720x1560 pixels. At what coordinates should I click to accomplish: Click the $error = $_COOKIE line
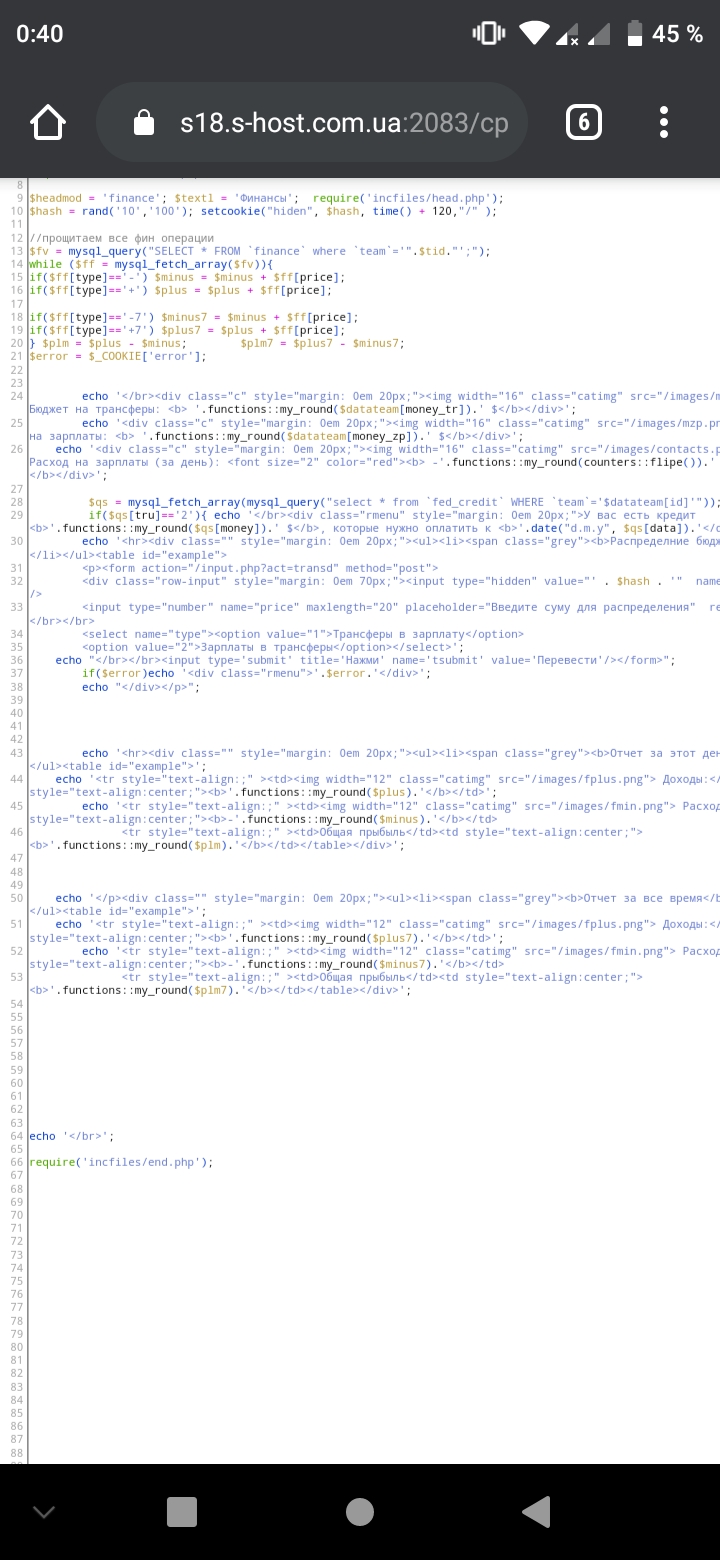118,356
